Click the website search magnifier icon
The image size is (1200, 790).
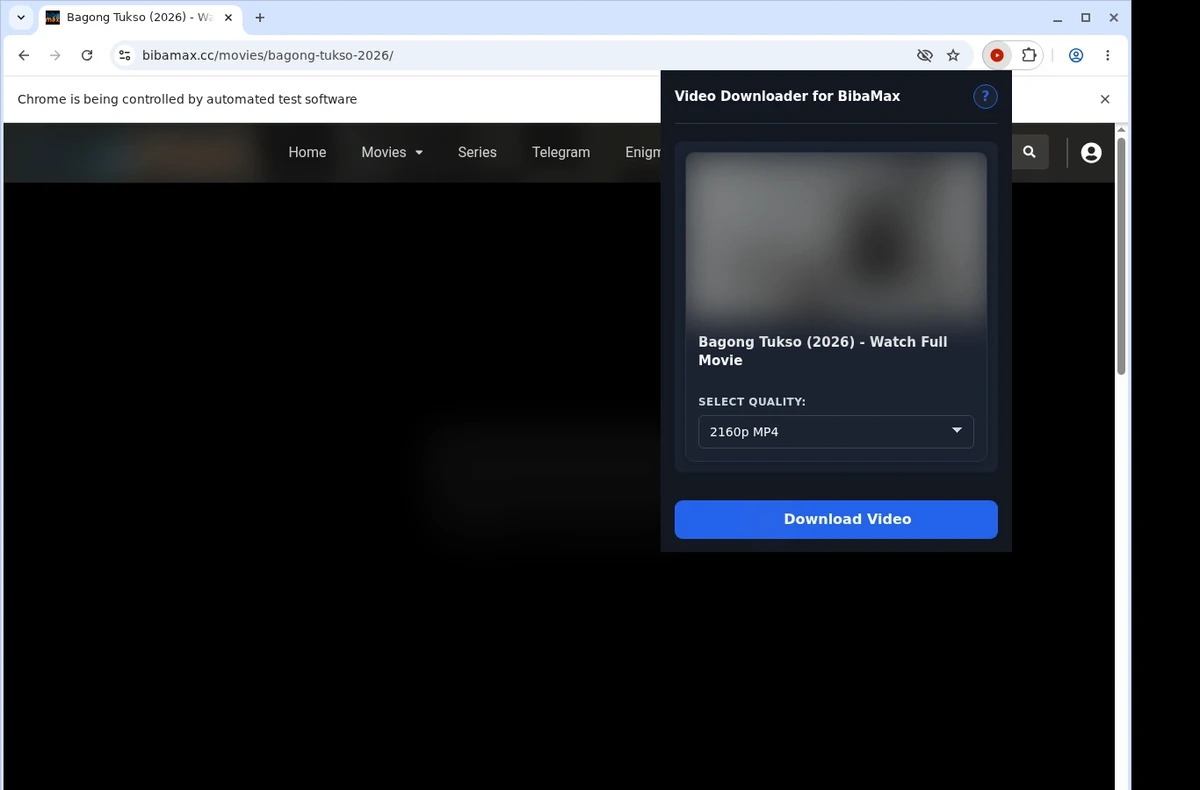coord(1029,152)
